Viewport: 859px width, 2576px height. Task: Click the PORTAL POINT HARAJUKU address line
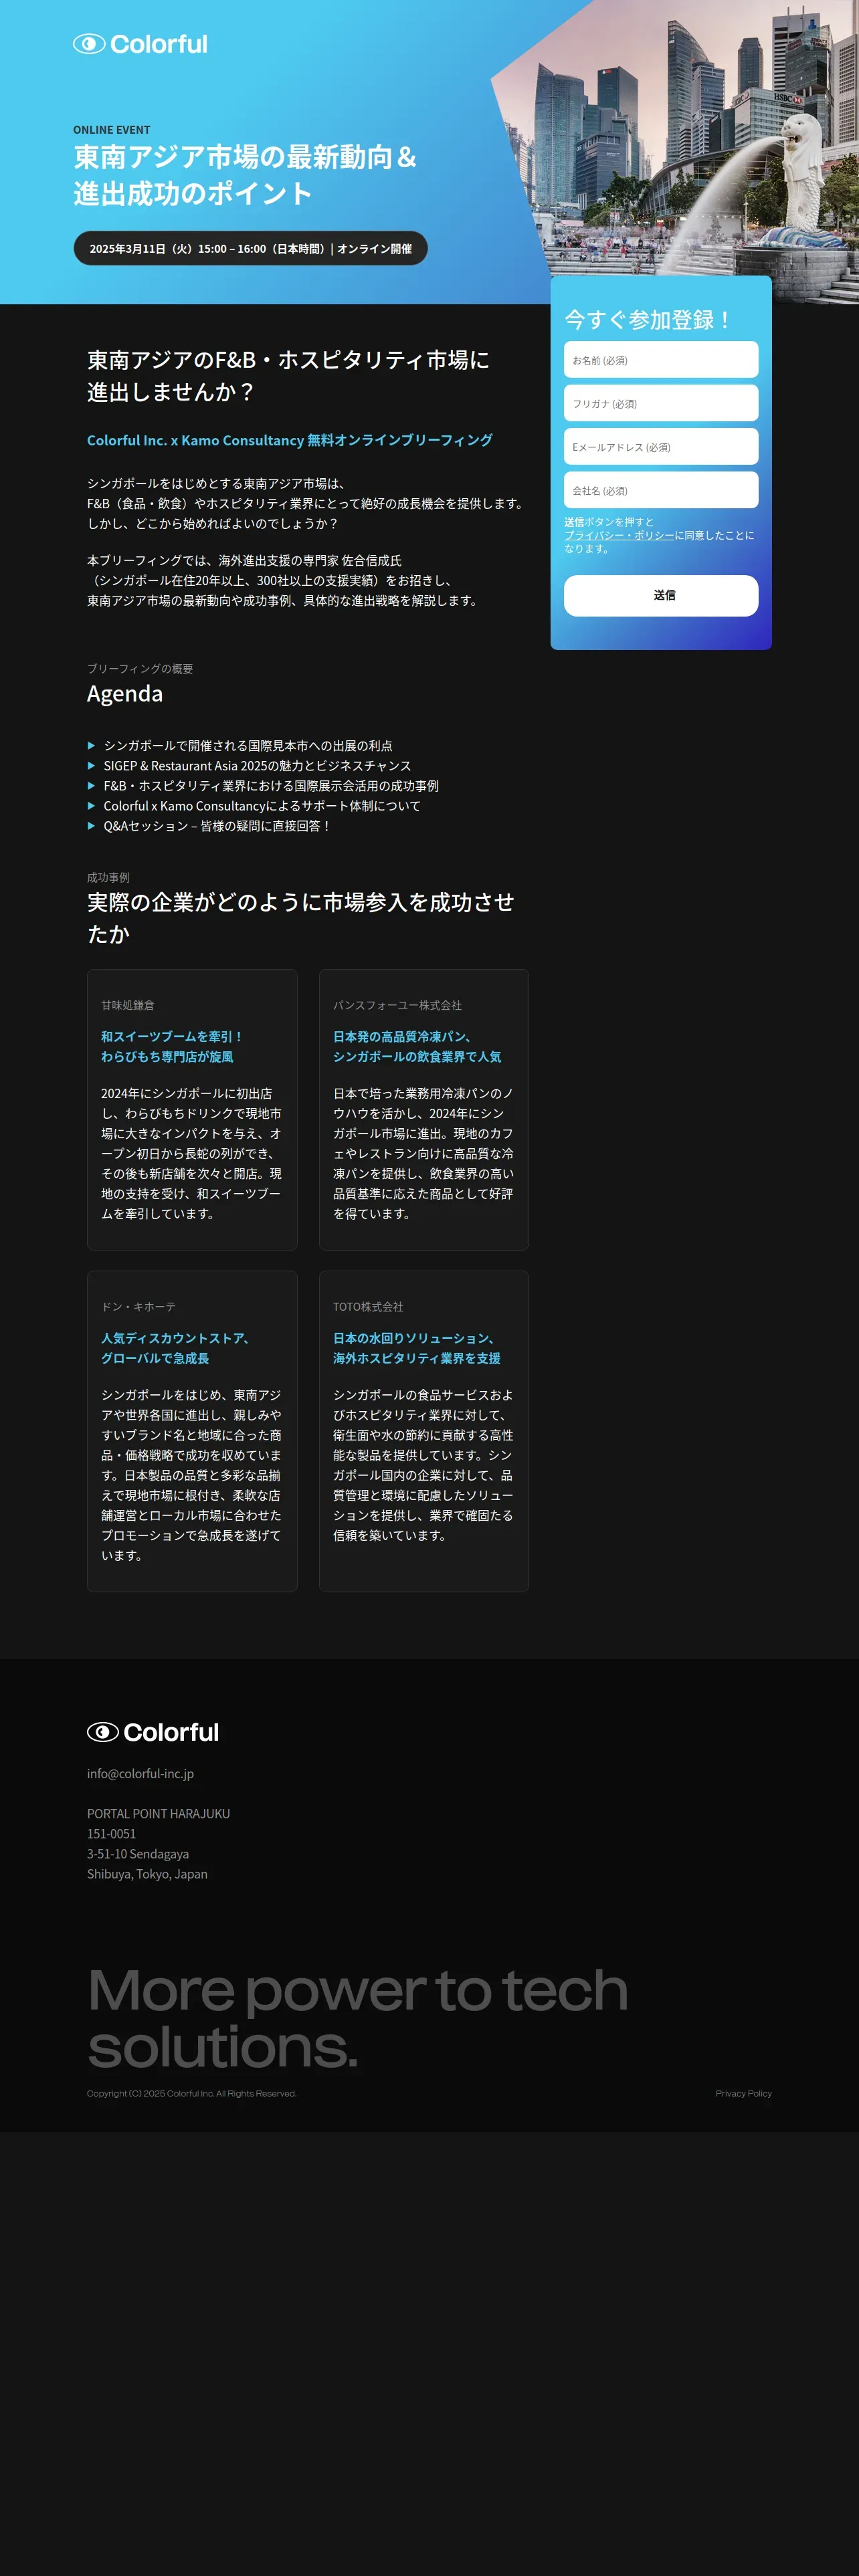tap(158, 1814)
